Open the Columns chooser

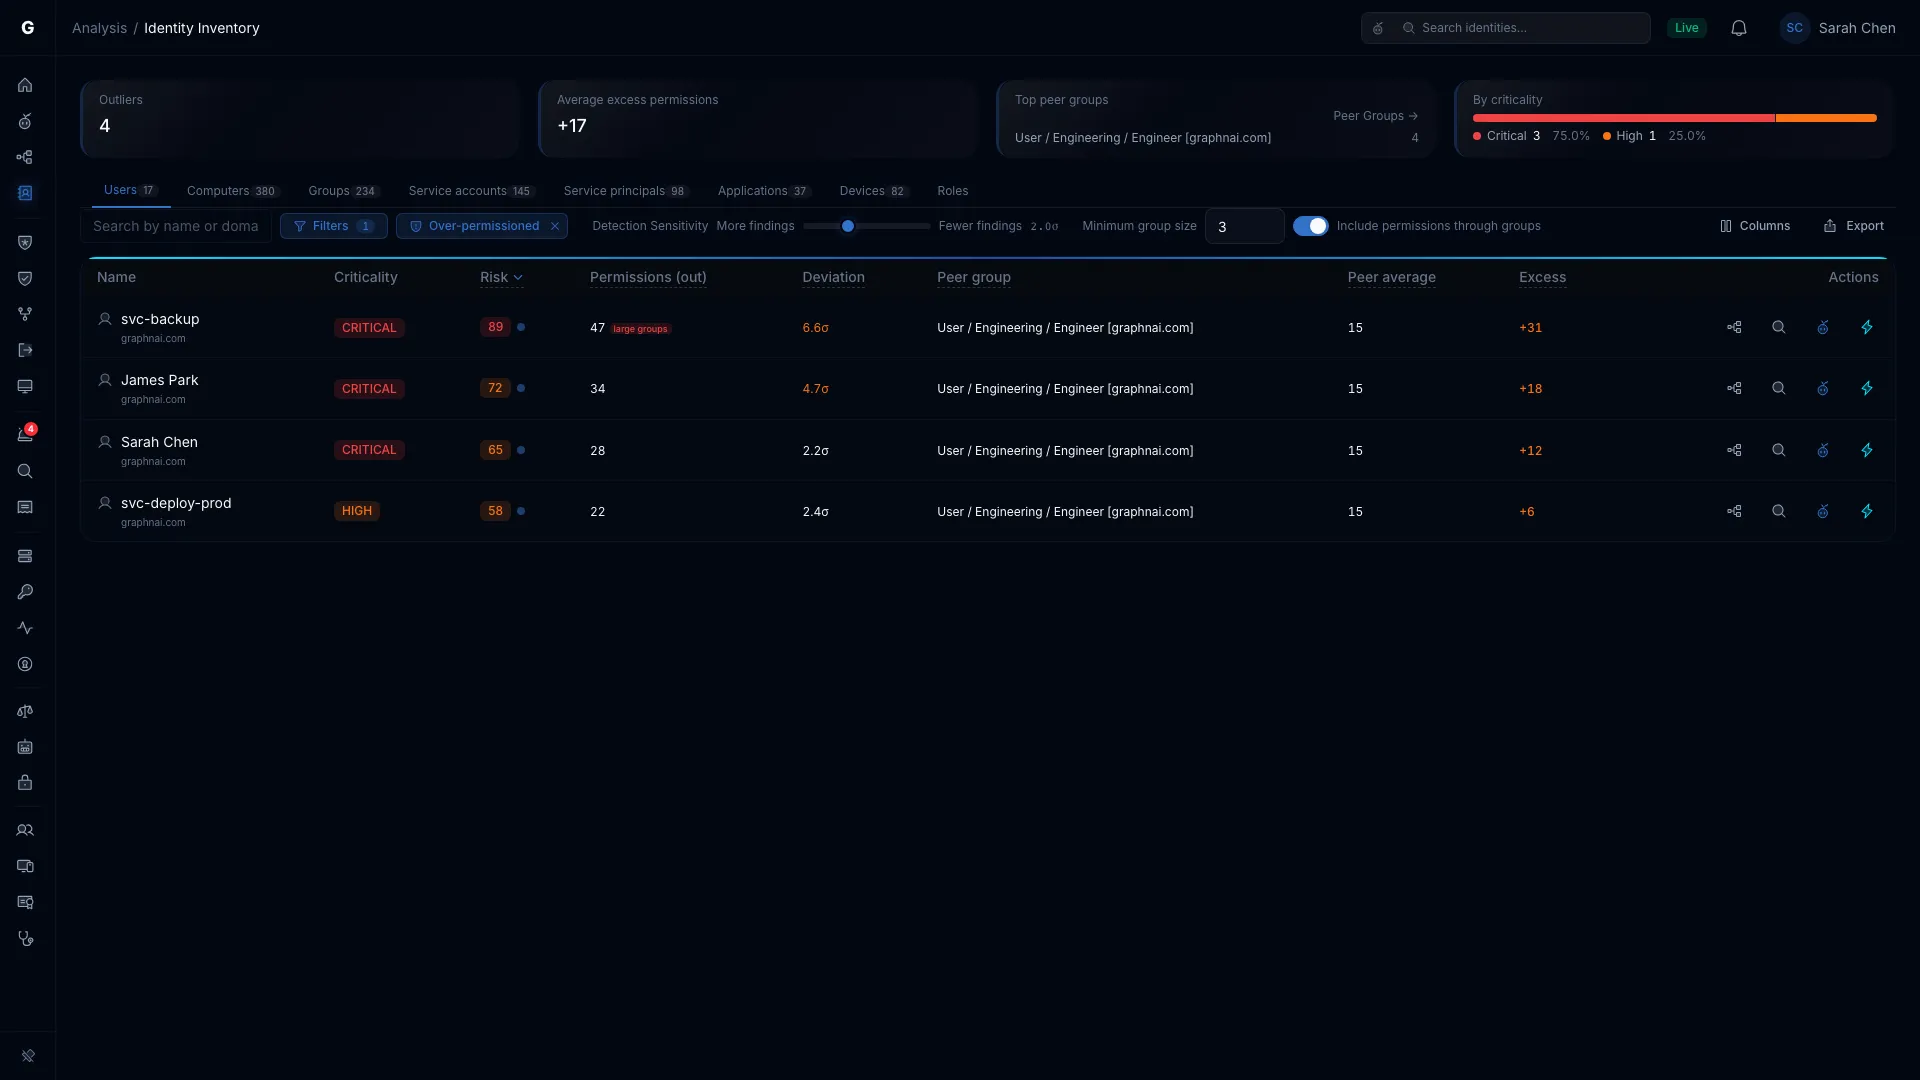pyautogui.click(x=1755, y=226)
